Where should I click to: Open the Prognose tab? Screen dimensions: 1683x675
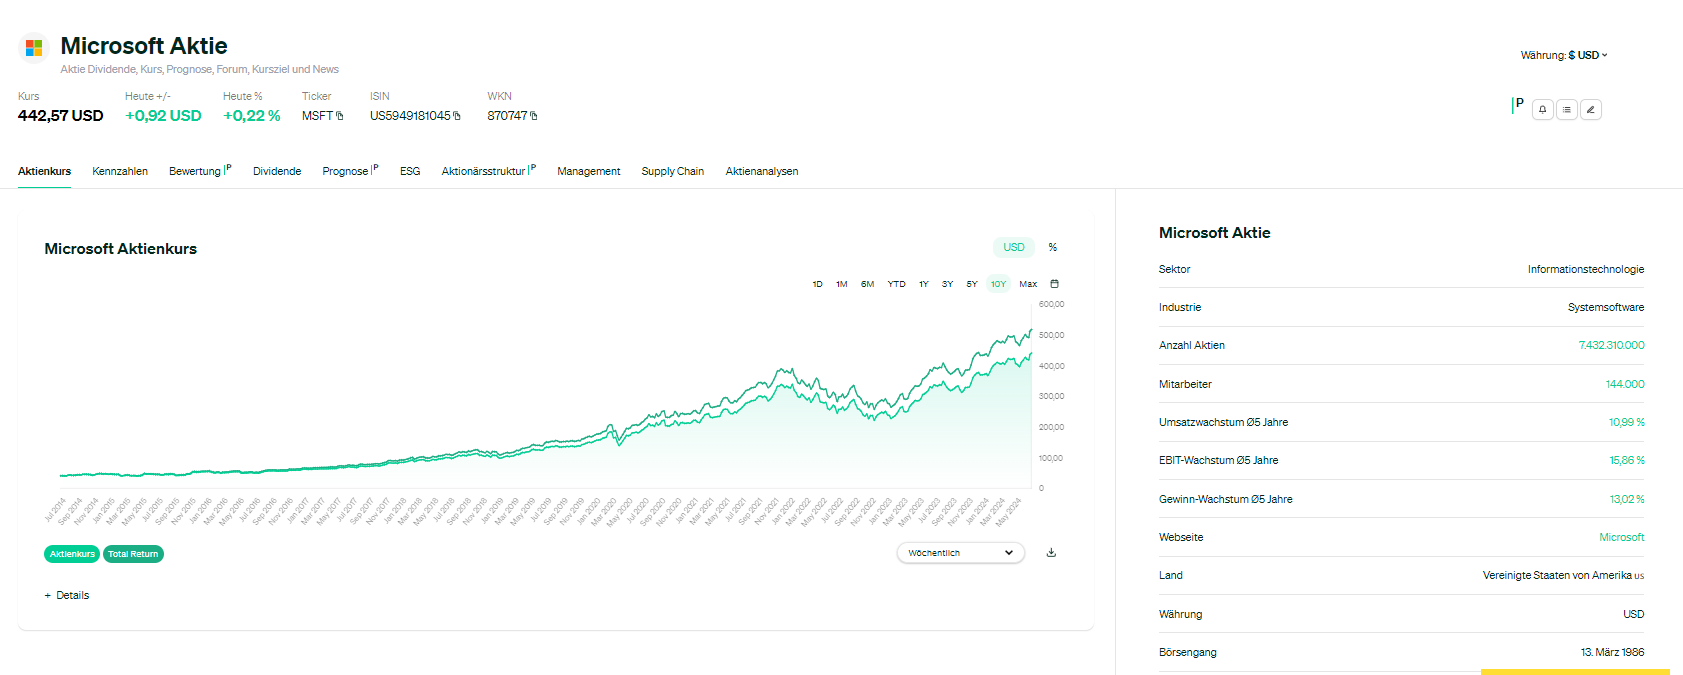coord(350,171)
